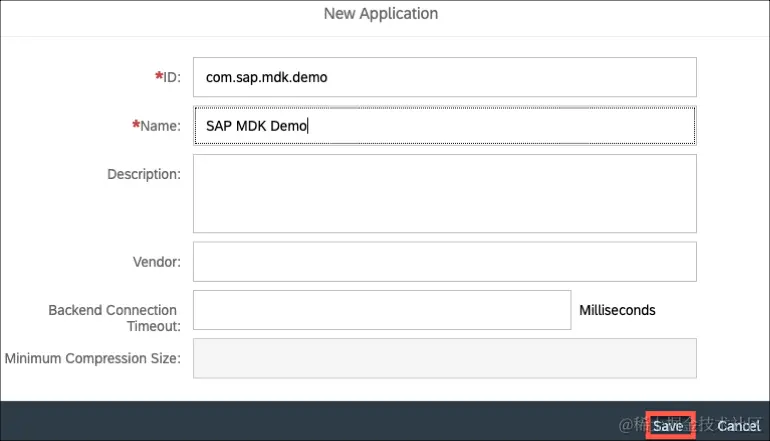The height and width of the screenshot is (441, 770).
Task: Click the Name input field
Action: pos(444,126)
